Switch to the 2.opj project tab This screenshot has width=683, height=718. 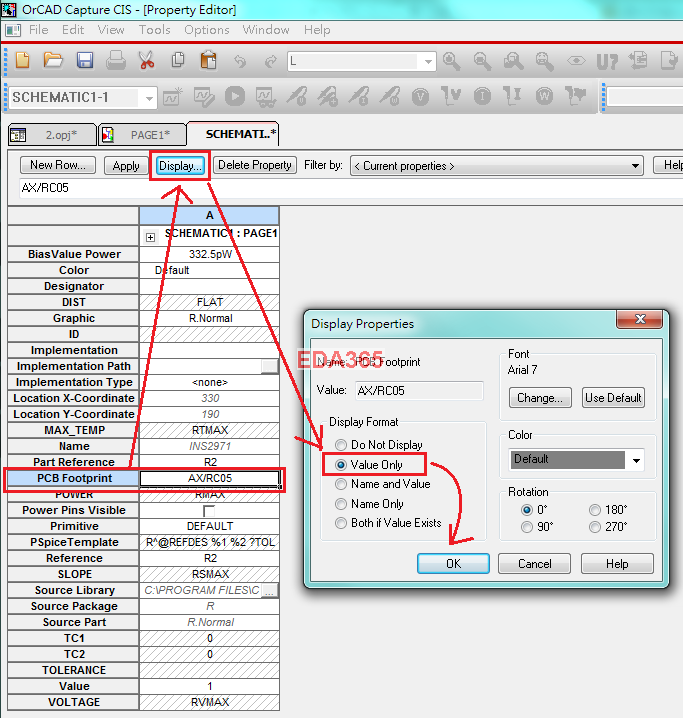coord(52,135)
